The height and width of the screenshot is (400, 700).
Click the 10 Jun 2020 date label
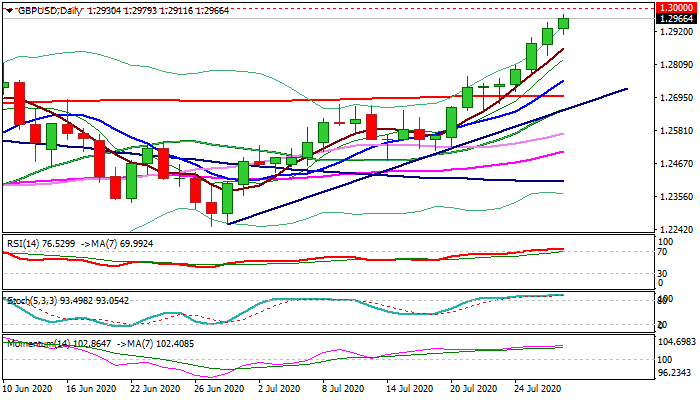[29, 387]
